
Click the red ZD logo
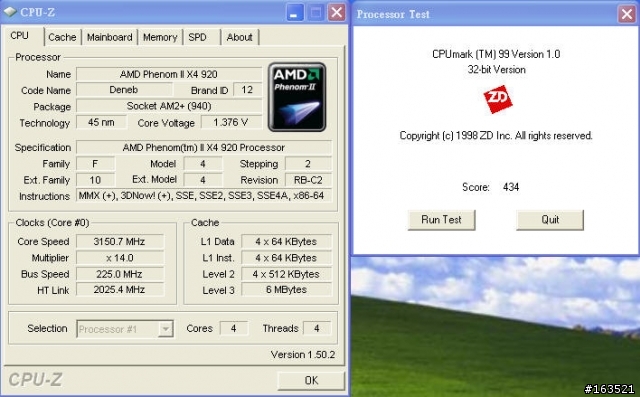click(x=498, y=99)
